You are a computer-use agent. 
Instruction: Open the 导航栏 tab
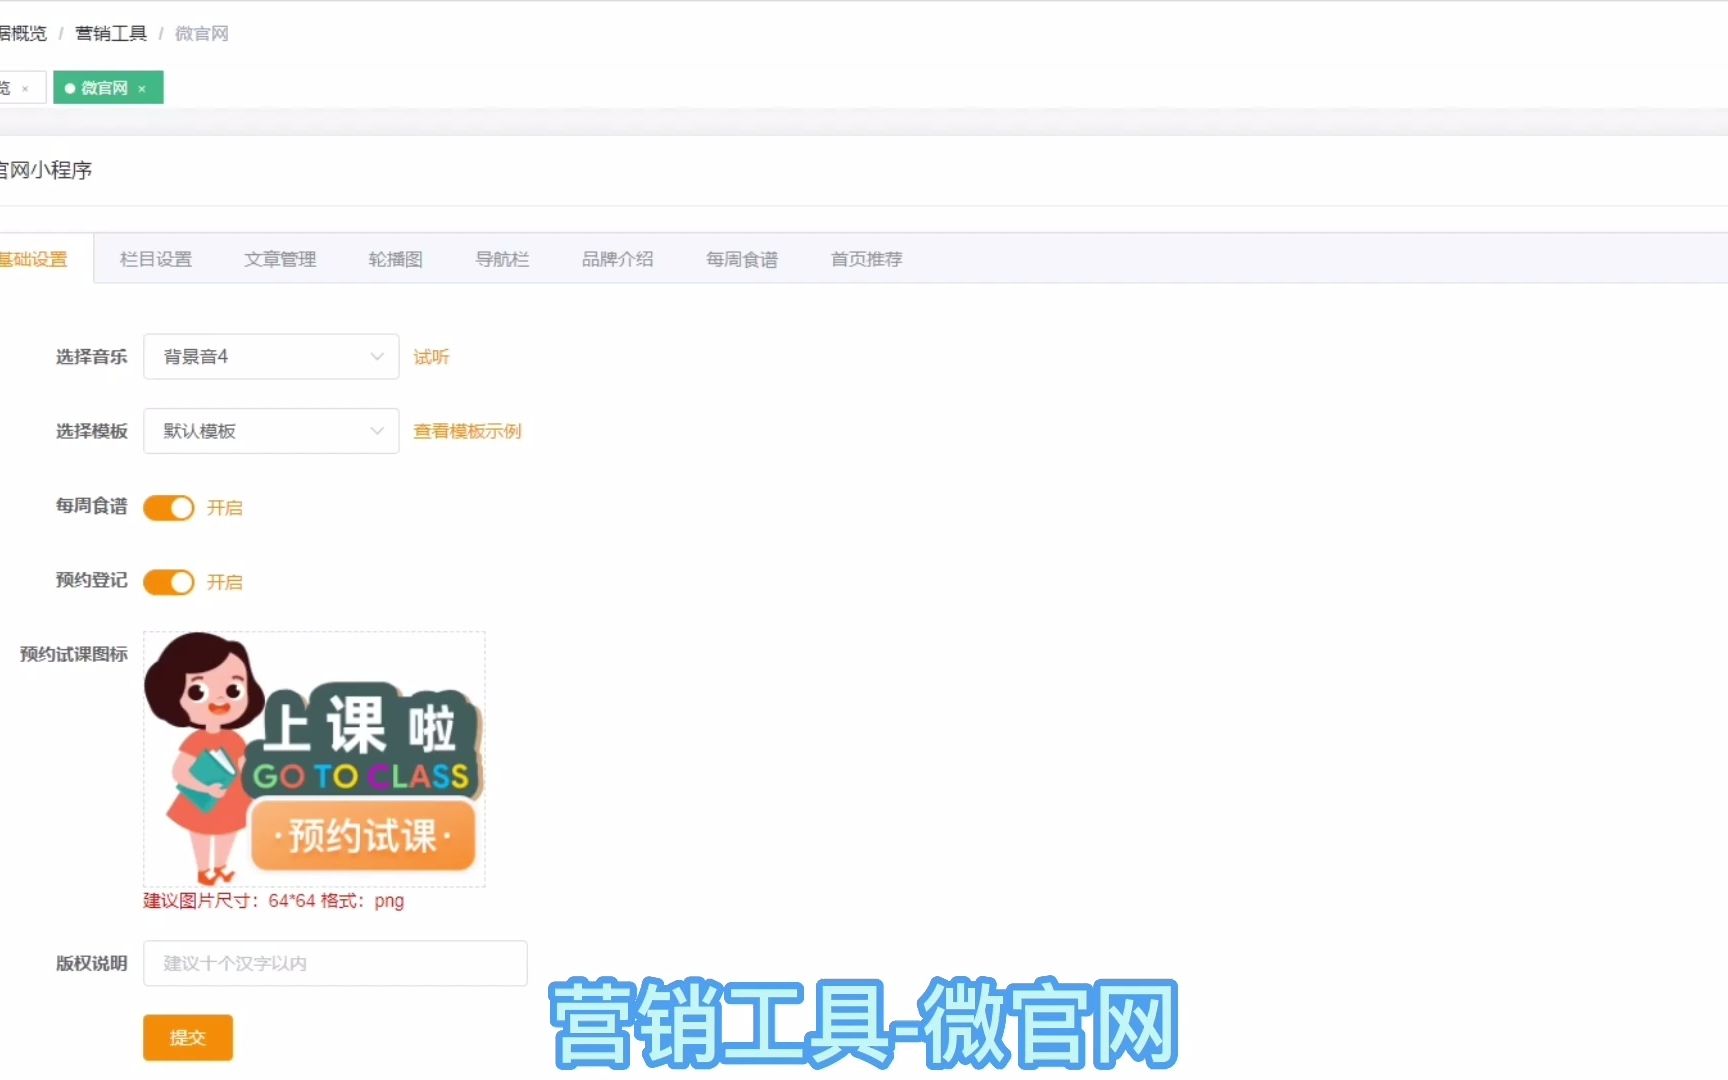point(502,258)
